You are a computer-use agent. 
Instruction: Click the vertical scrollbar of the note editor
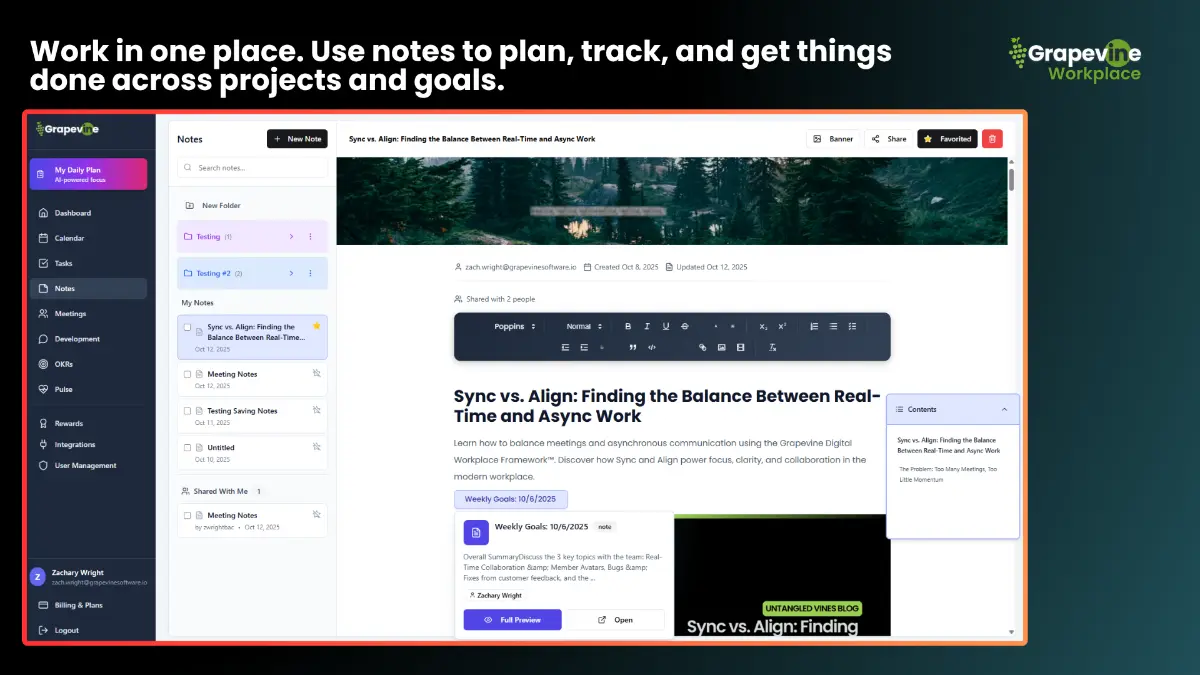pyautogui.click(x=1011, y=180)
